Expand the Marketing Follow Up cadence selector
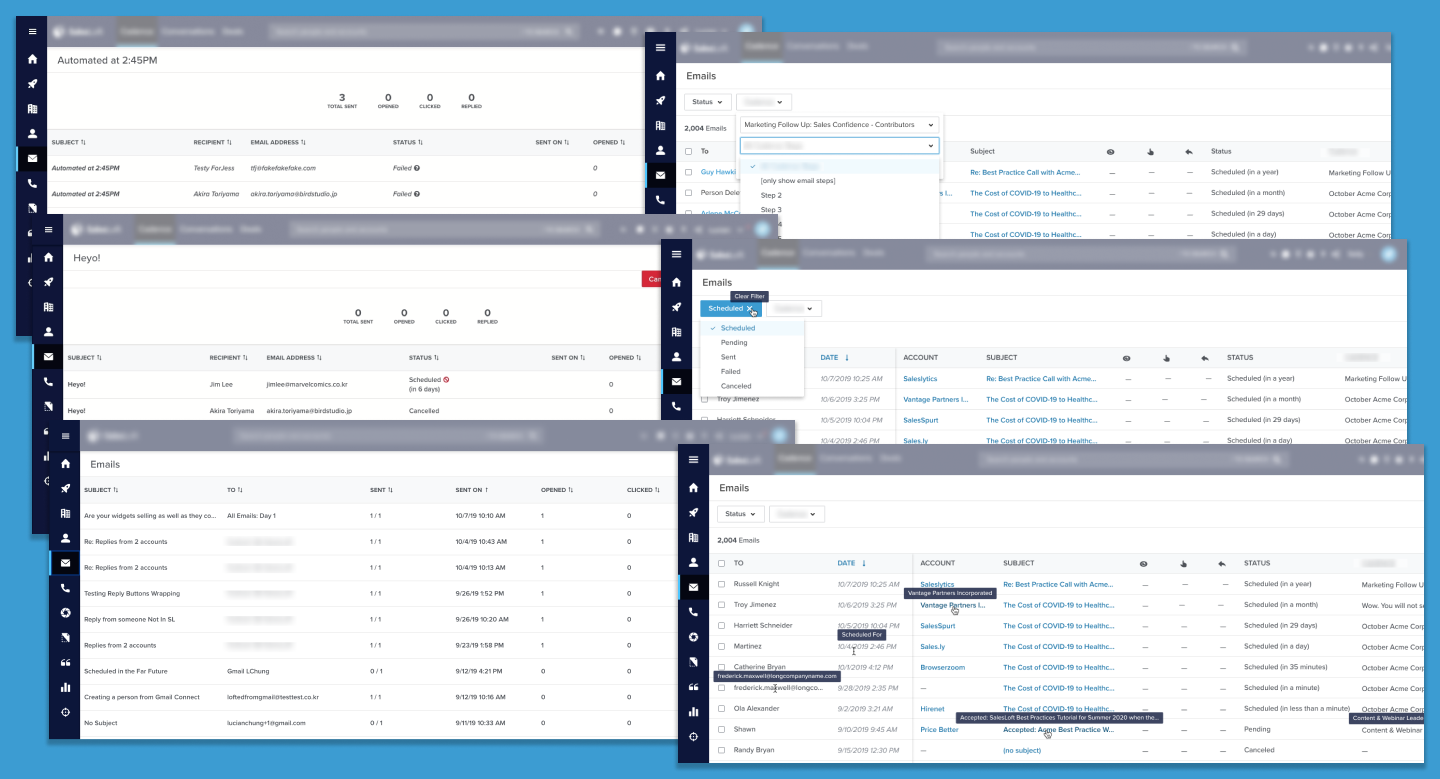 [838, 124]
